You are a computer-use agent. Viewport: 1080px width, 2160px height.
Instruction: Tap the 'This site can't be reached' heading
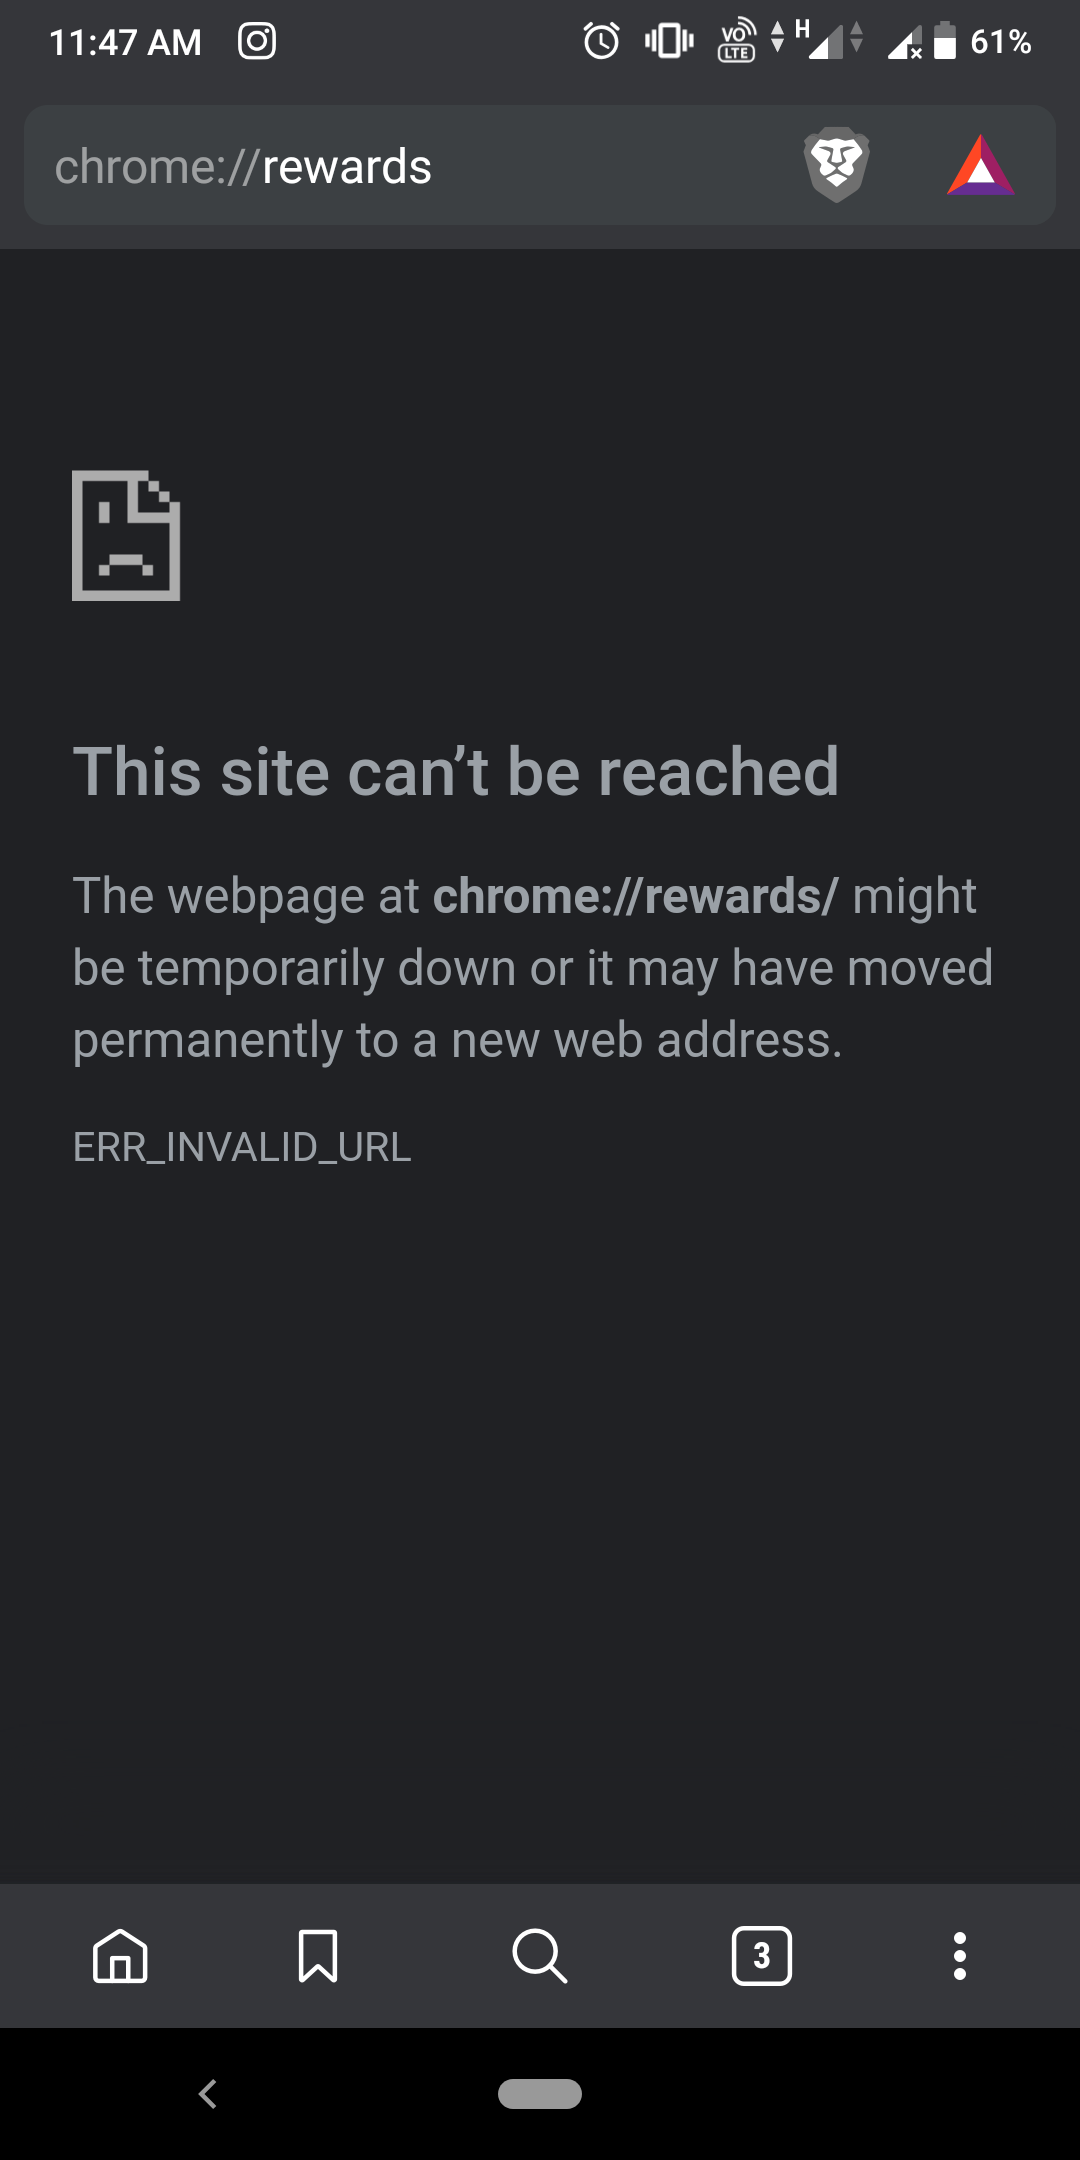point(456,772)
